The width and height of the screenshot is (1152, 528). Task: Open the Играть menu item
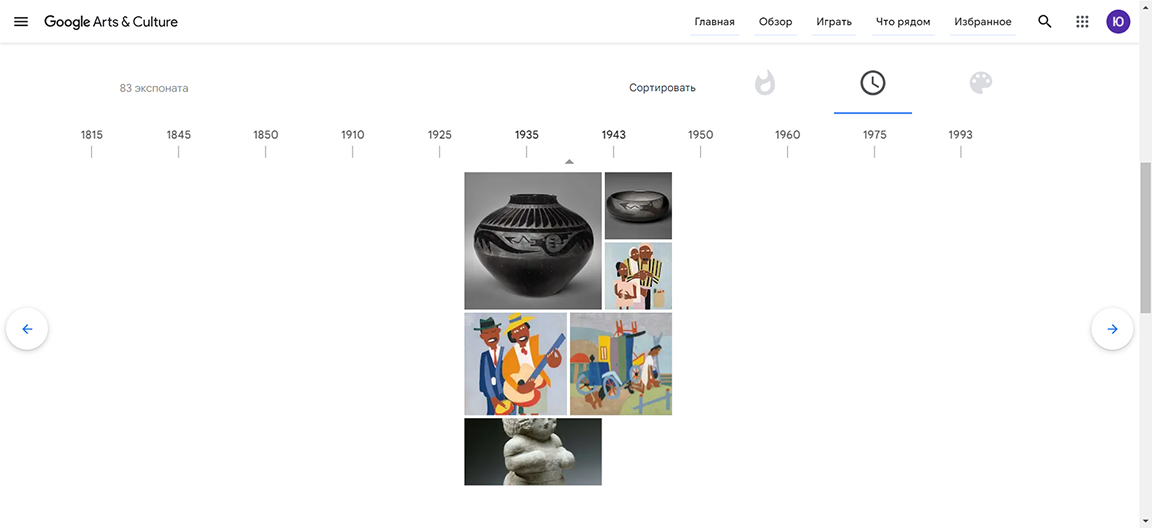click(x=834, y=22)
